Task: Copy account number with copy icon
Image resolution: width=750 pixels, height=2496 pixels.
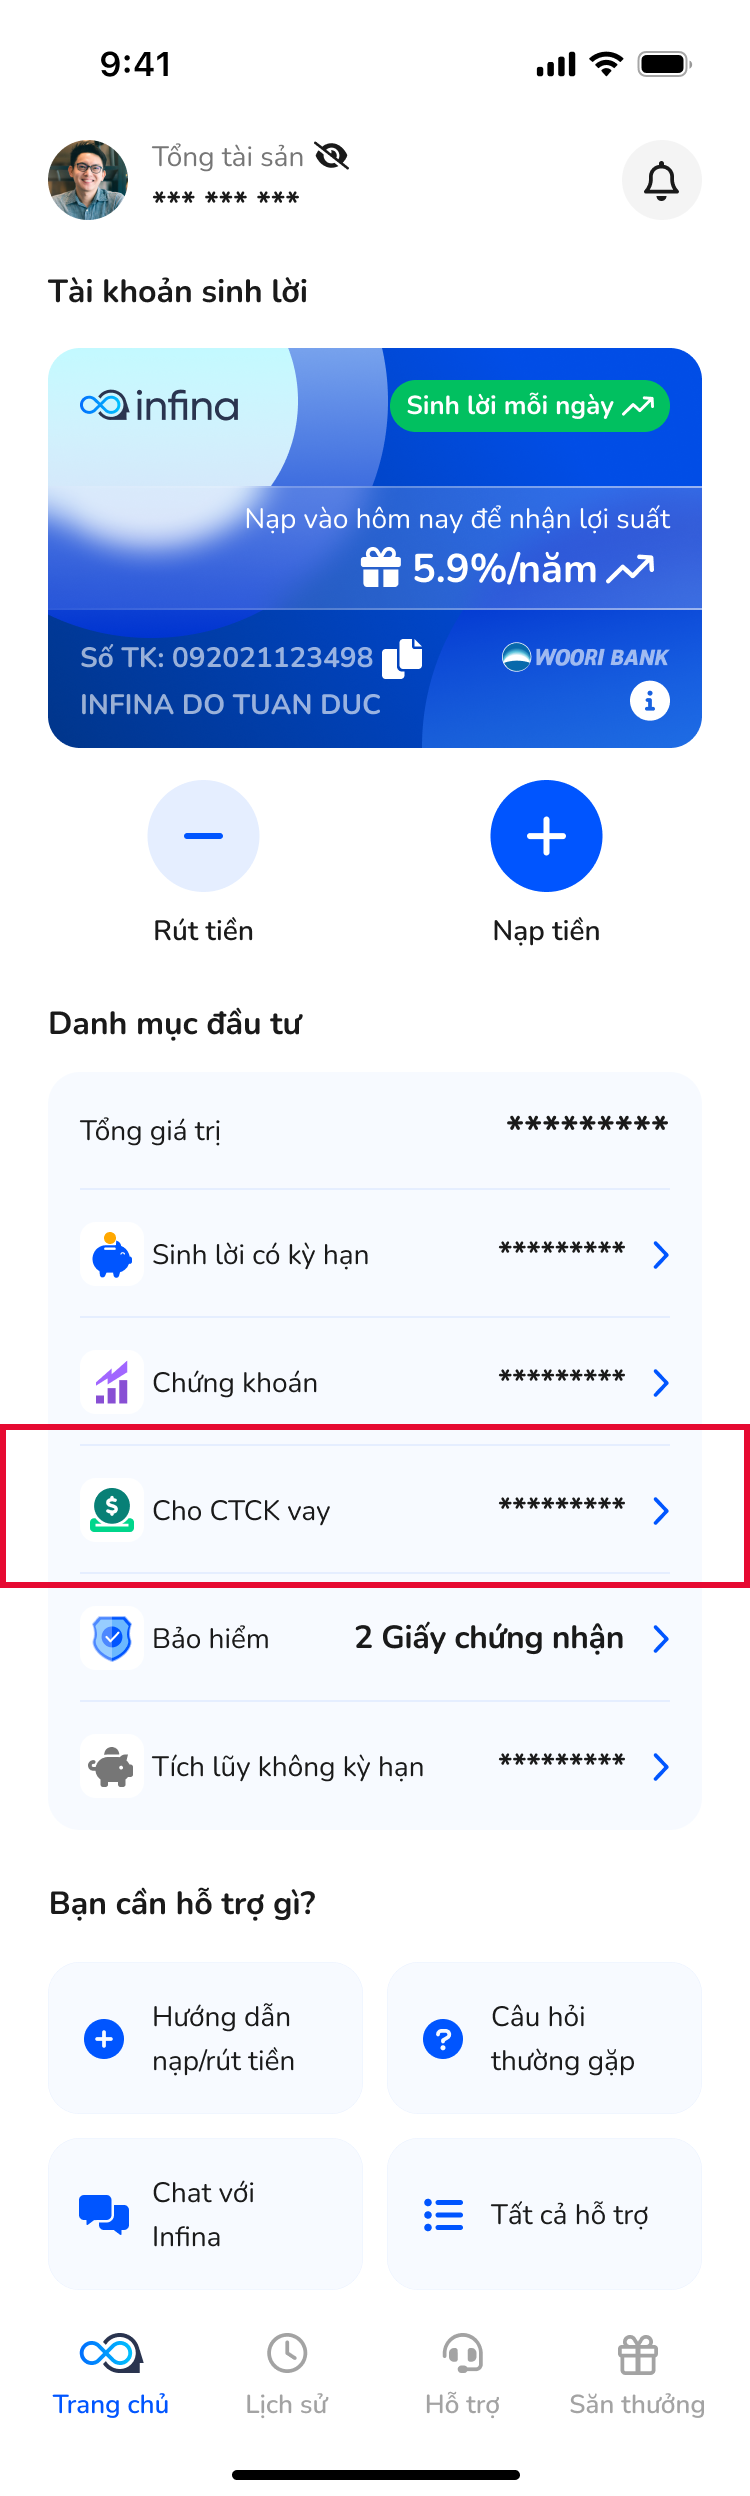Action: (x=402, y=658)
